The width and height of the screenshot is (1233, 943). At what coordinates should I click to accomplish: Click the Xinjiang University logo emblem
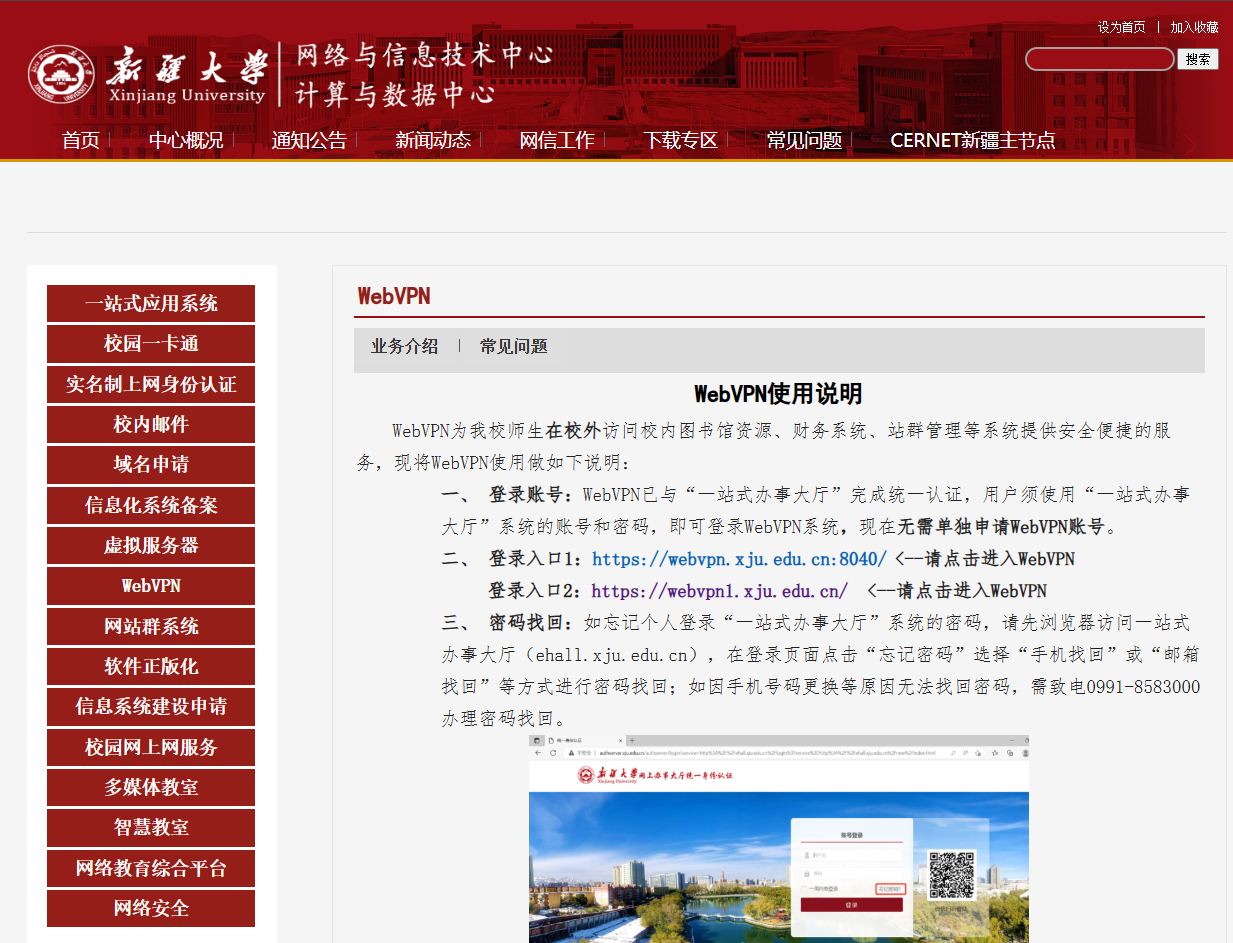(62, 74)
